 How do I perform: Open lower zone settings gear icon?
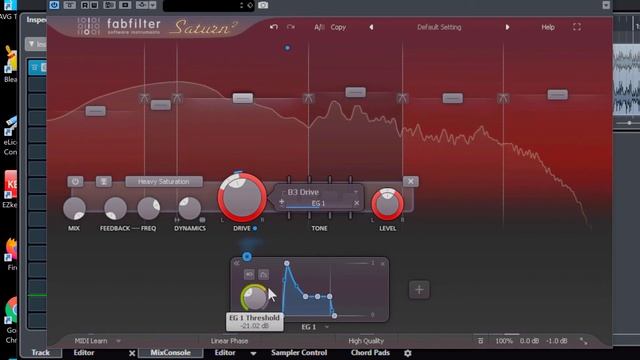[x=408, y=353]
